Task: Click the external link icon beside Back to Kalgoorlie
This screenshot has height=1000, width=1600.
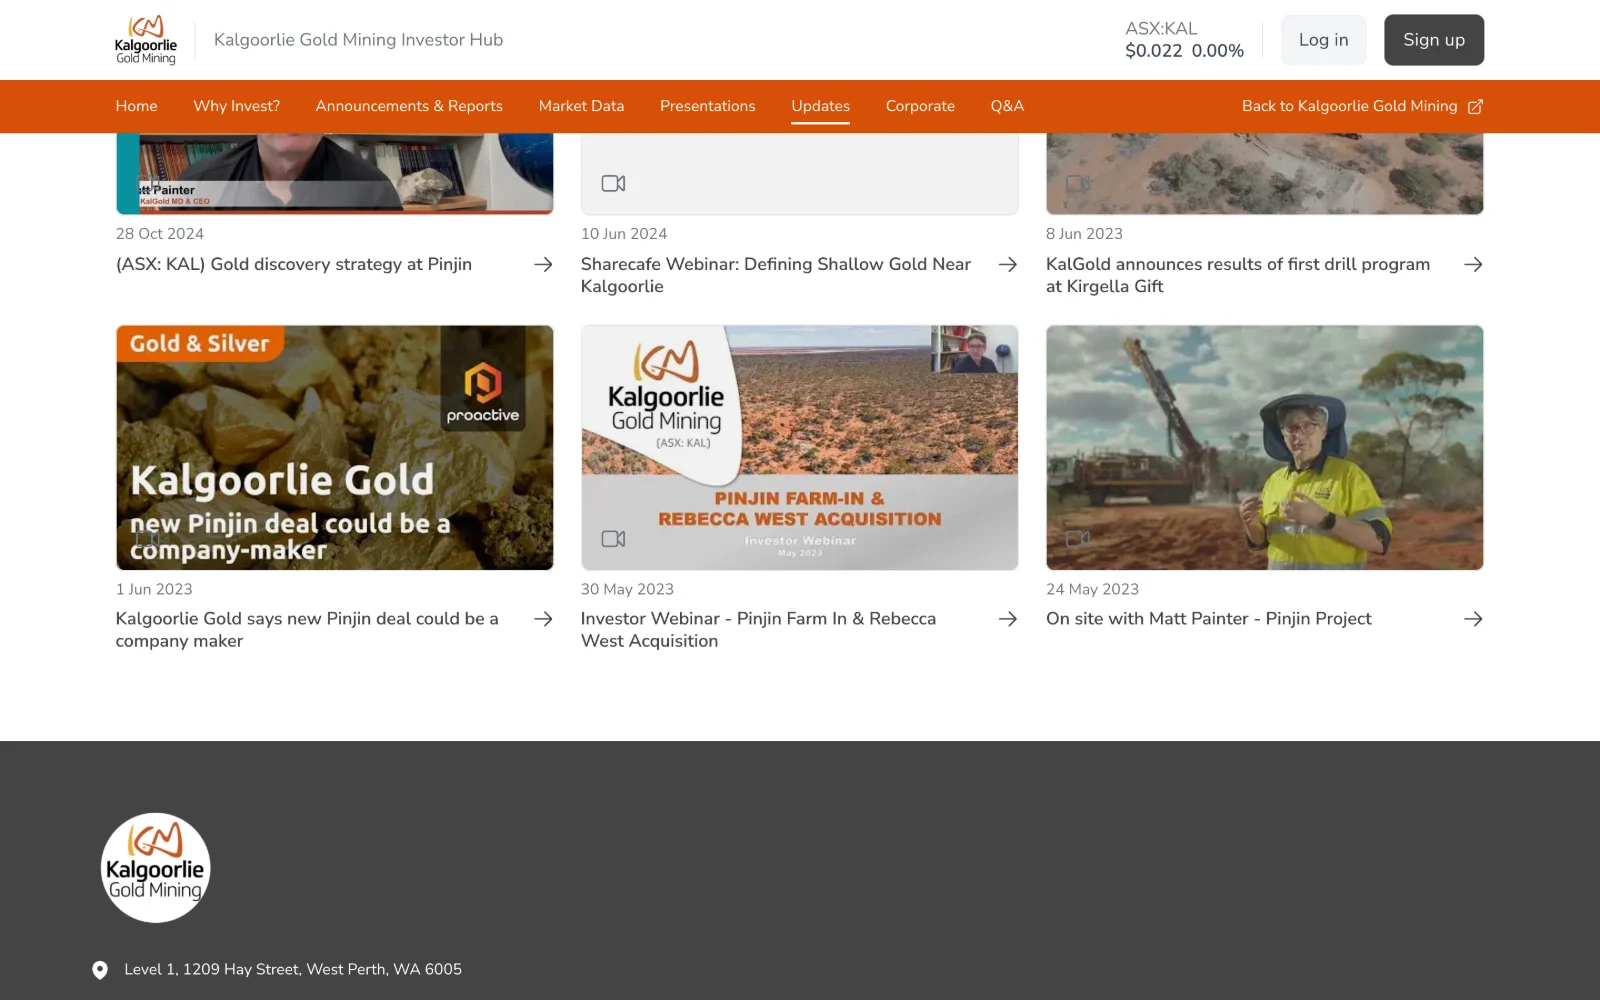Action: tap(1475, 107)
